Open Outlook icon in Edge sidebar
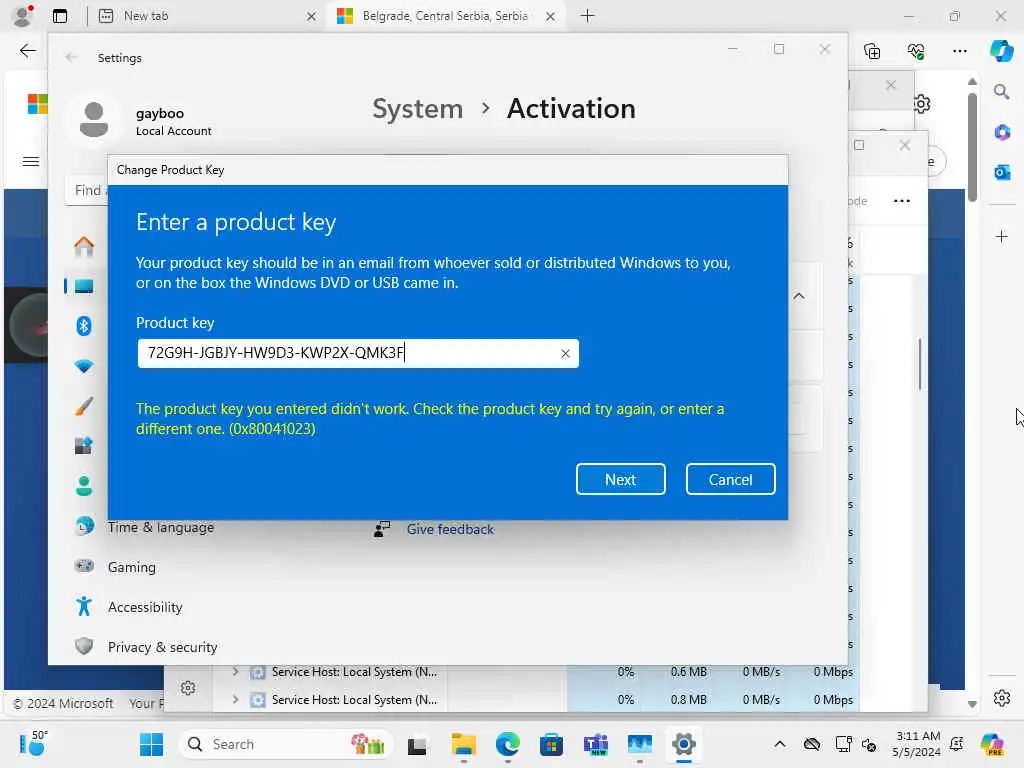Screen dimensions: 1024x768 1002,172
